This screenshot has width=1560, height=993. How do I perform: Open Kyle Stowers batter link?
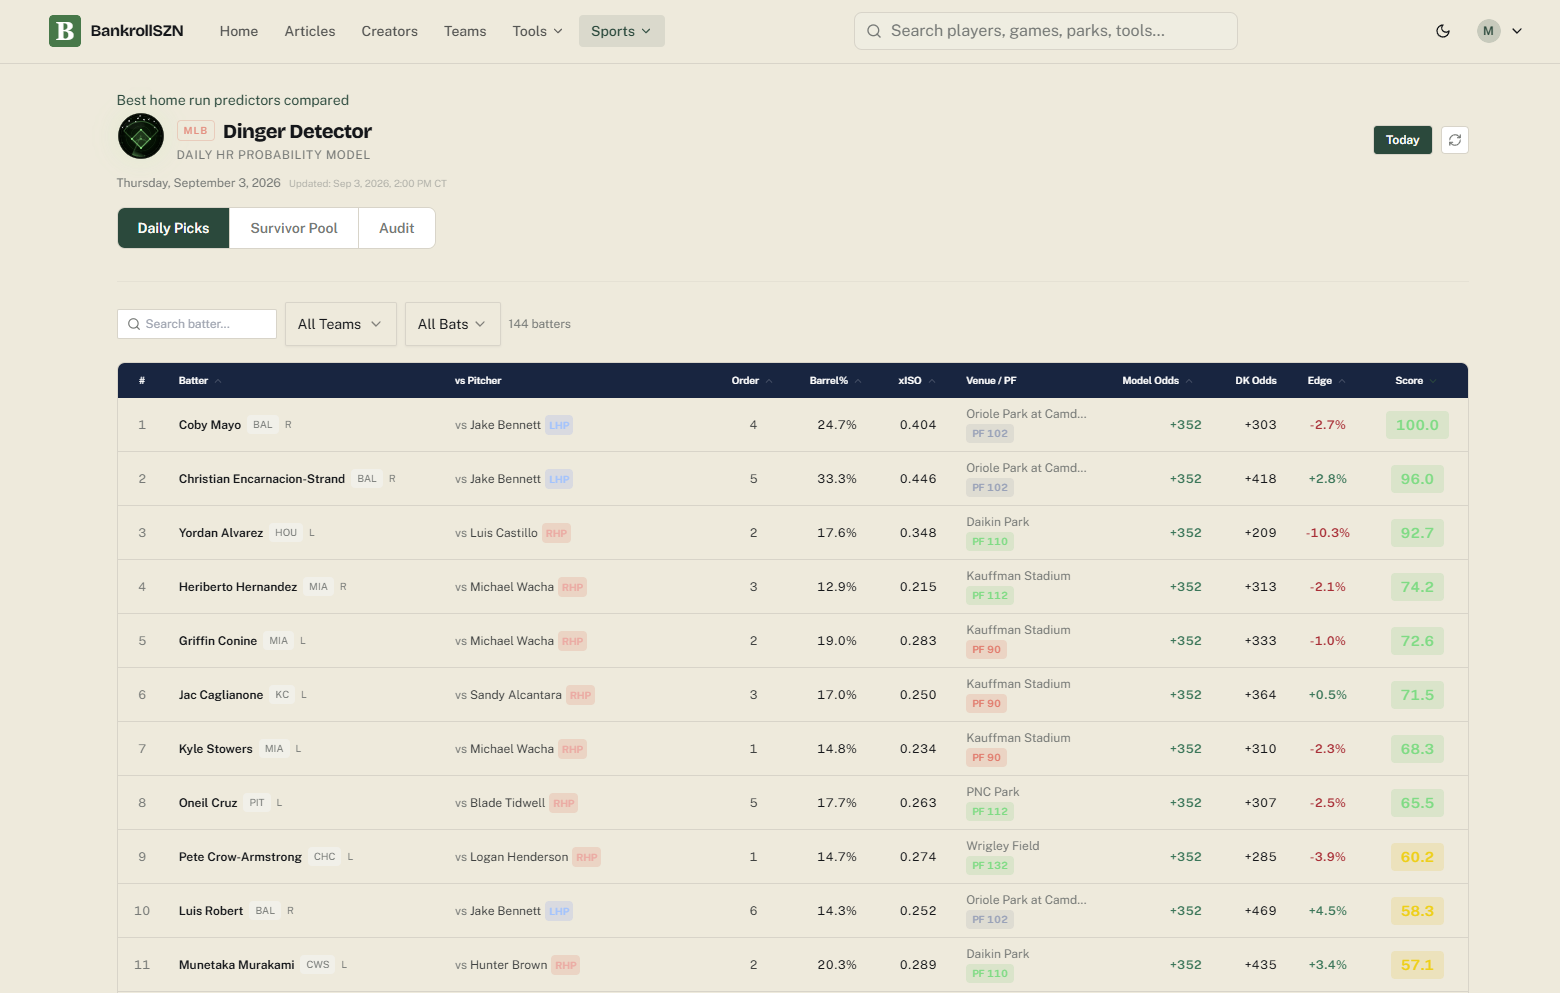pyautogui.click(x=216, y=749)
